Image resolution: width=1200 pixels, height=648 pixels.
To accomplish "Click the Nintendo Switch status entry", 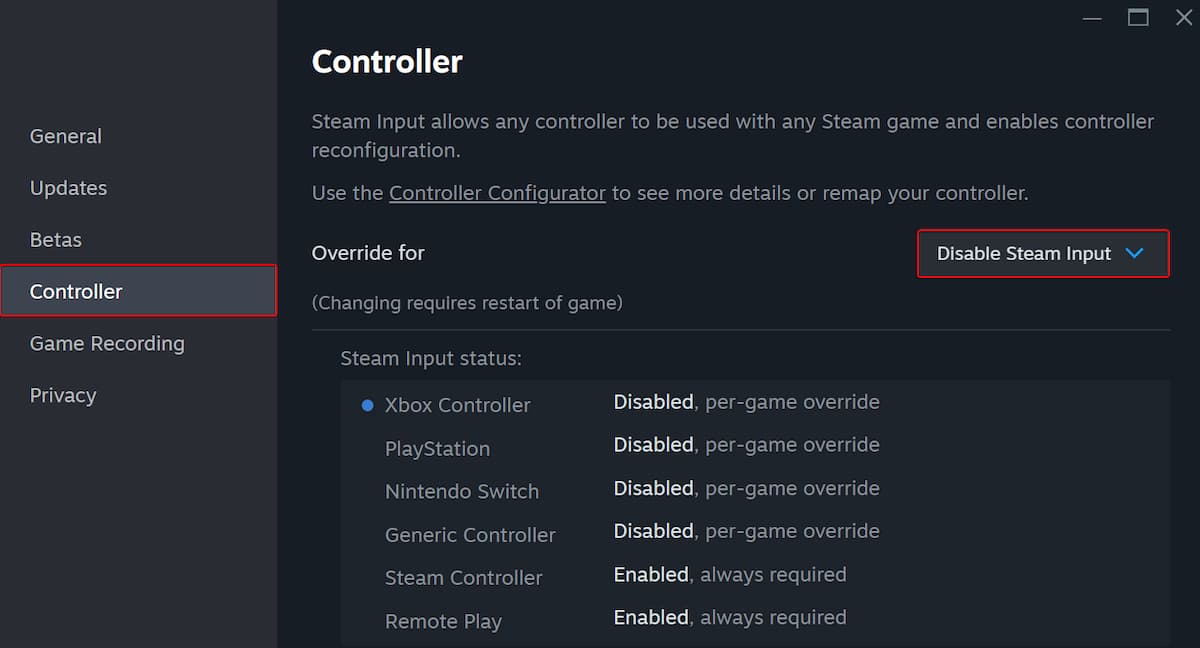I will tap(462, 491).
